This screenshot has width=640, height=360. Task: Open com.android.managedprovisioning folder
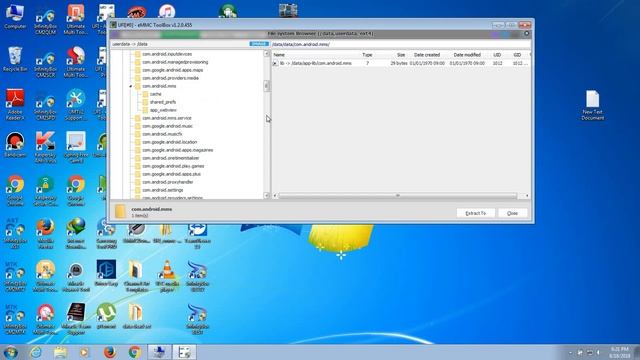(x=175, y=62)
